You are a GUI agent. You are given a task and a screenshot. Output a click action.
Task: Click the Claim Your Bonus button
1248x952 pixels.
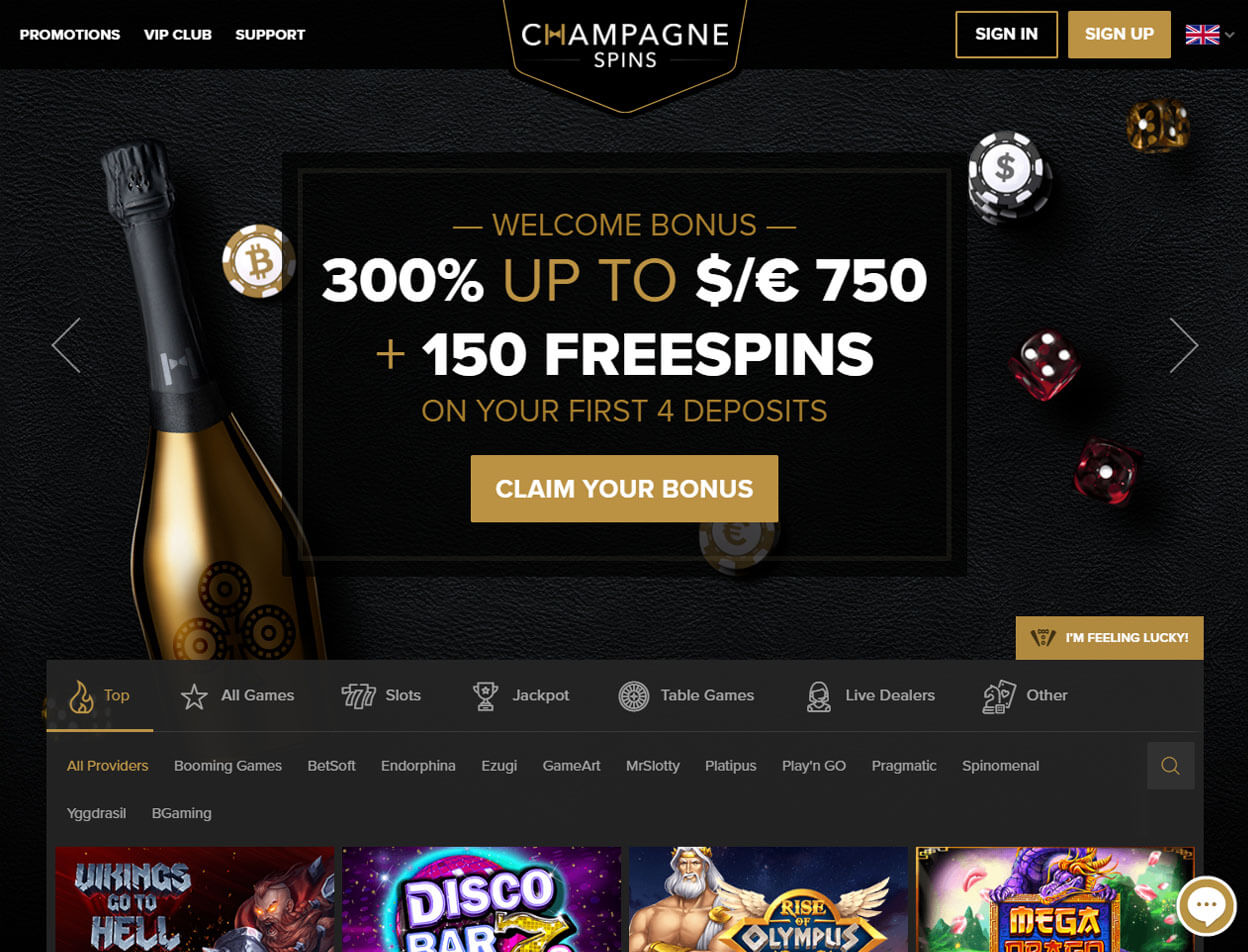624,489
